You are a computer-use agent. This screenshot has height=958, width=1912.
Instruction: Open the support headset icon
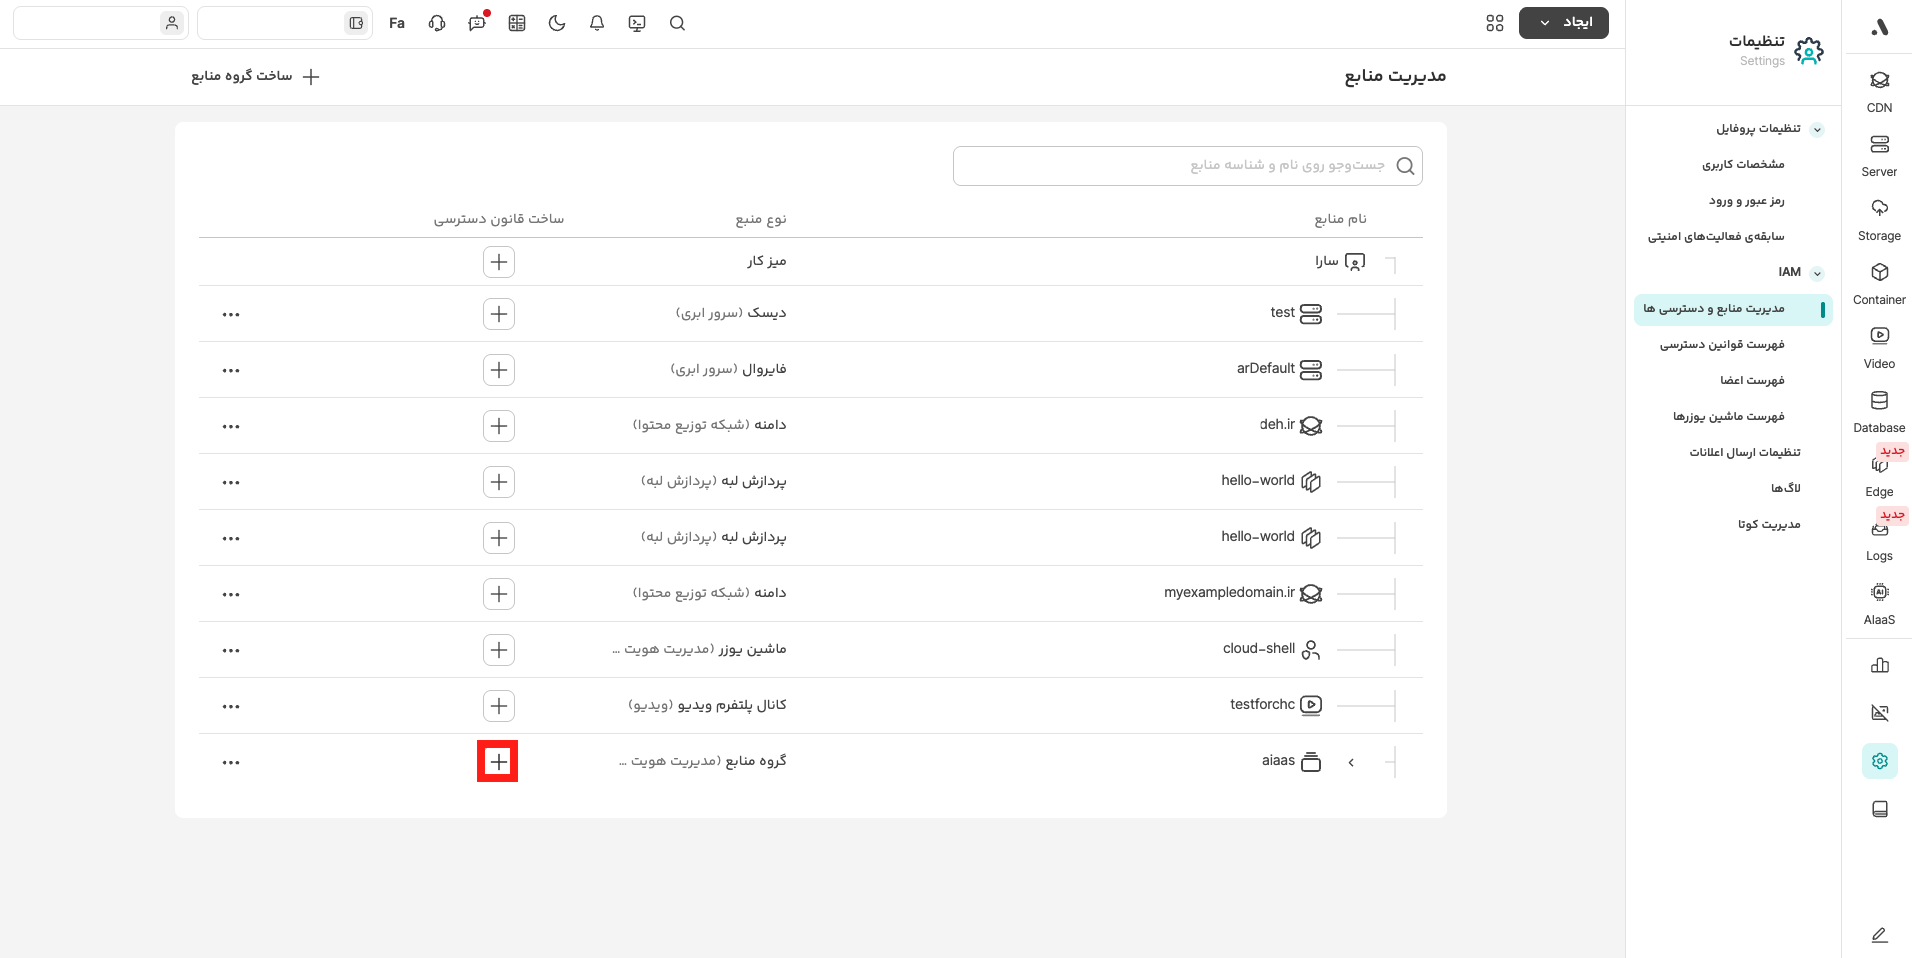[x=437, y=23]
